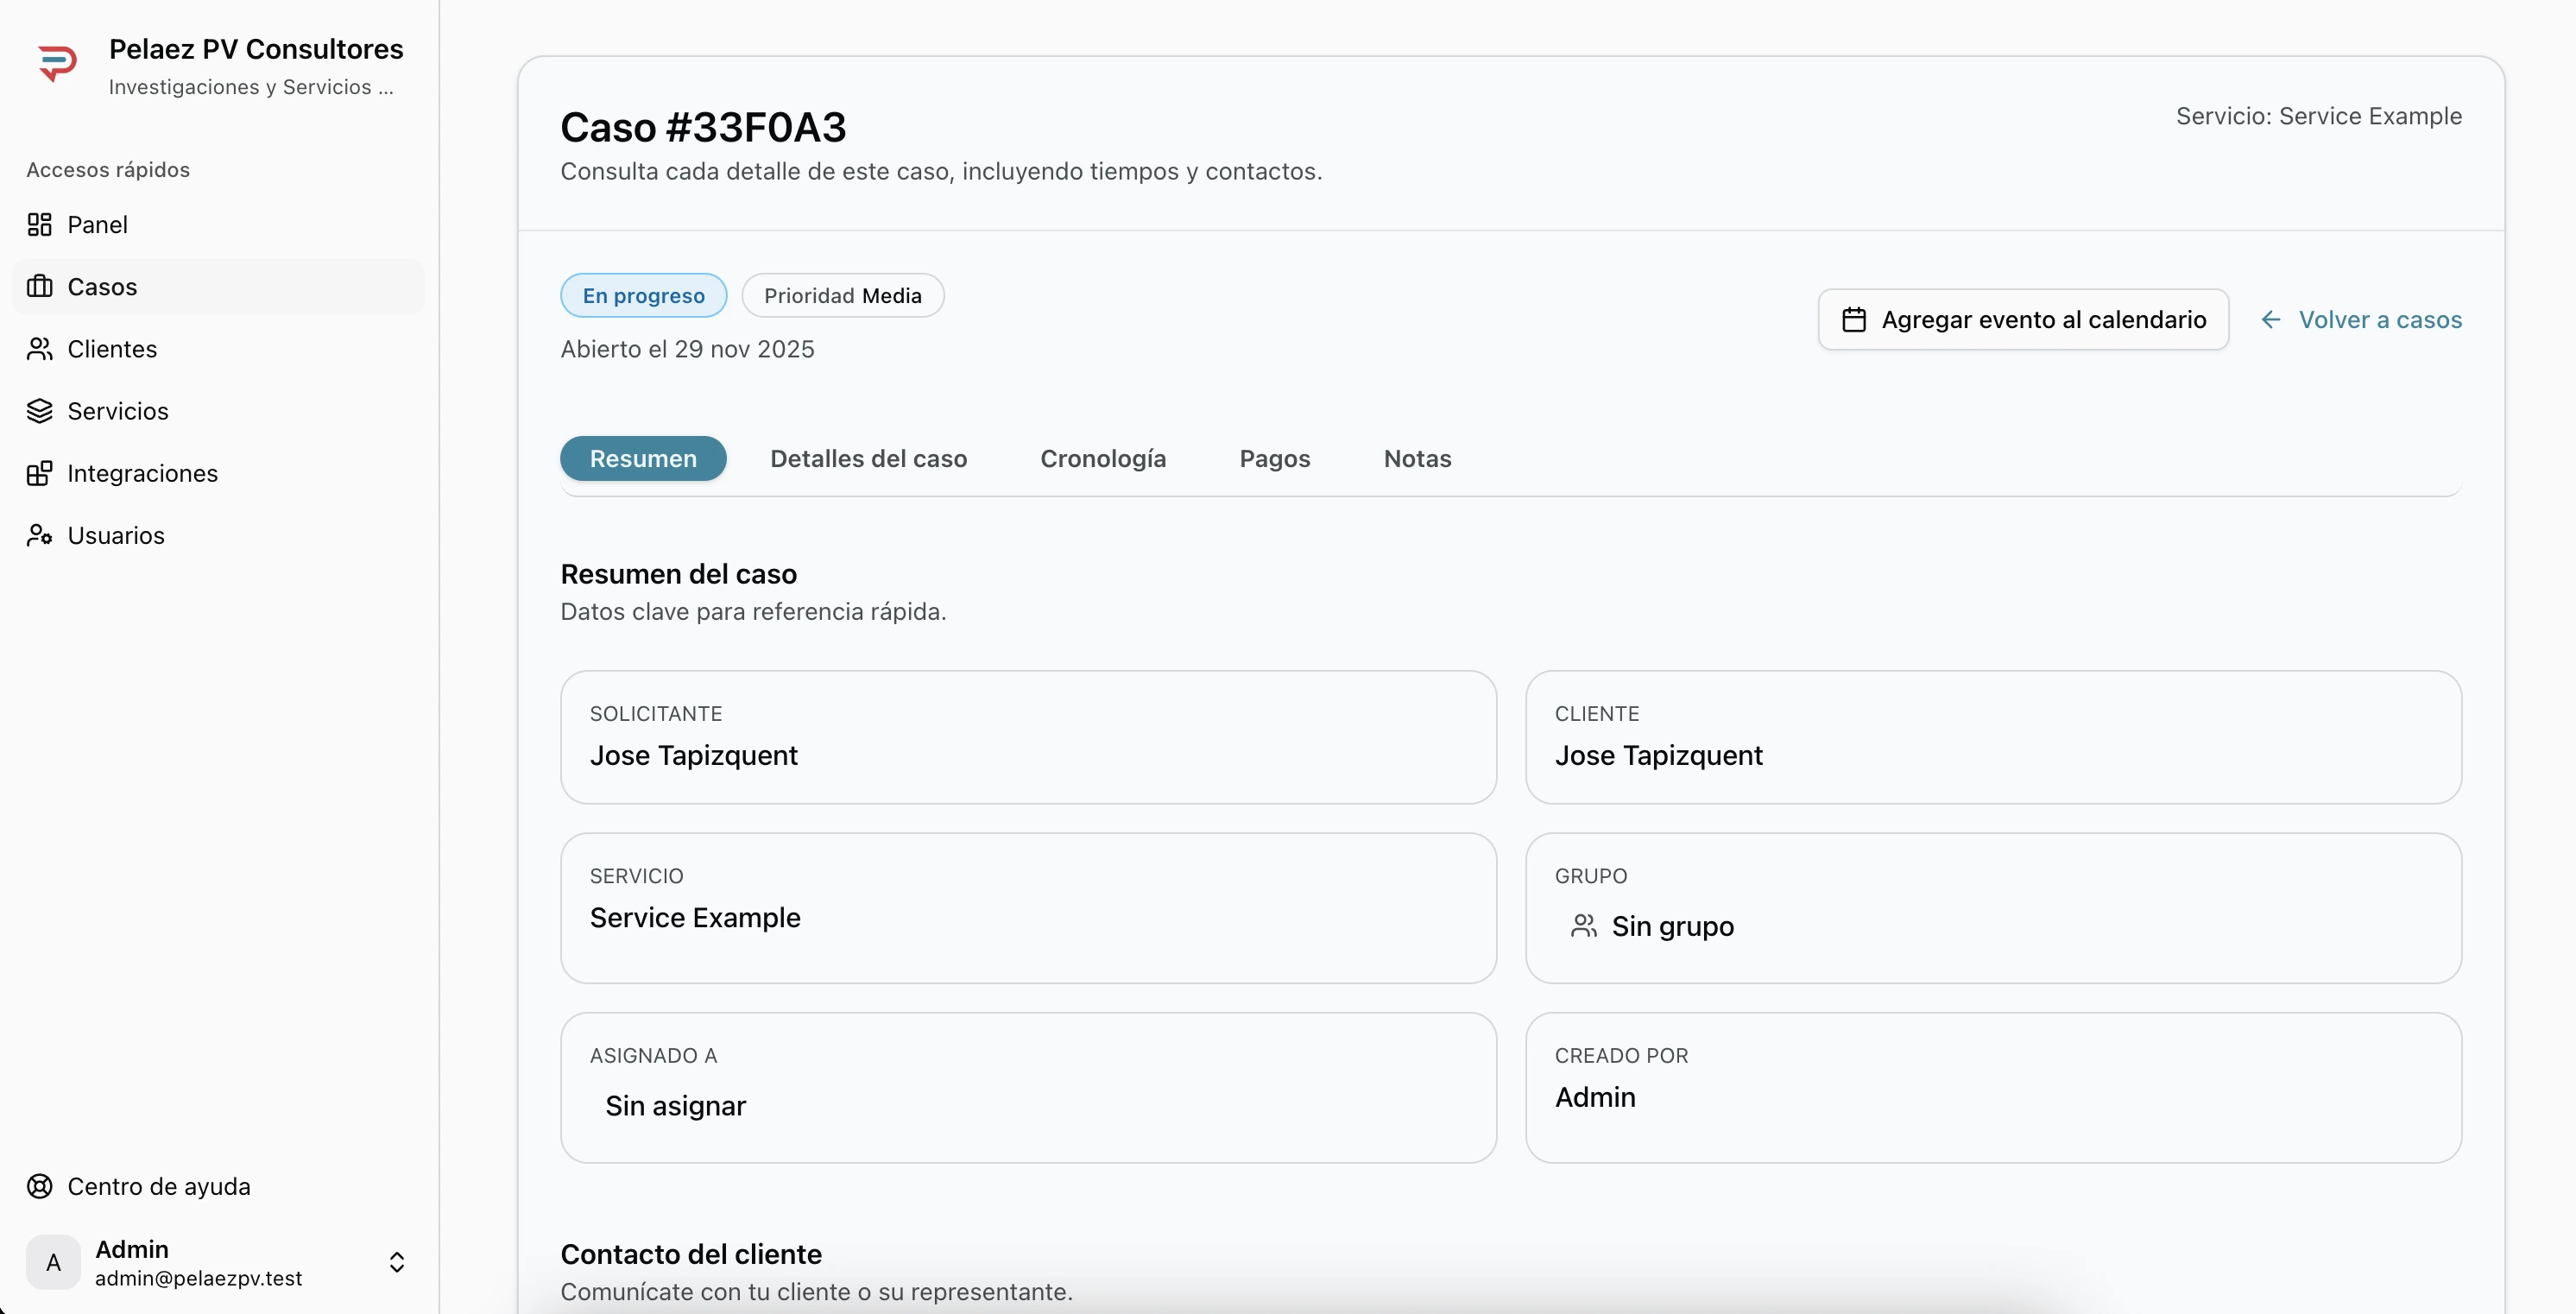The width and height of the screenshot is (2576, 1314).
Task: Open the Cronología tab
Action: [x=1103, y=459]
